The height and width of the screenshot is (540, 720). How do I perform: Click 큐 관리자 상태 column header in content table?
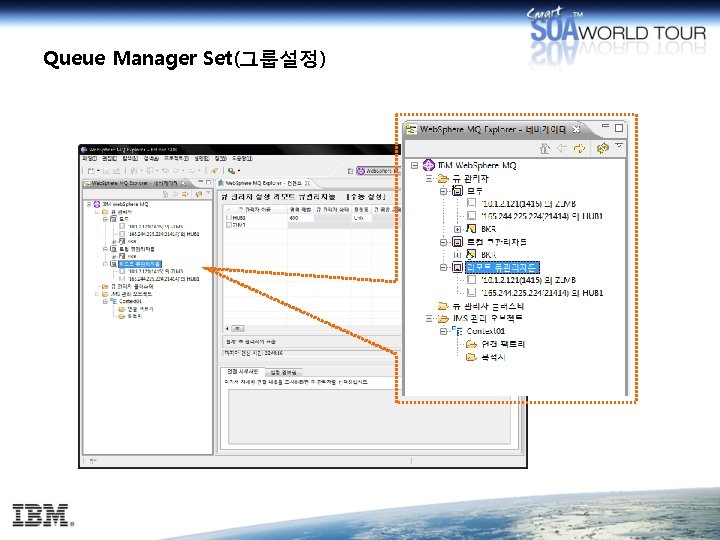(333, 209)
